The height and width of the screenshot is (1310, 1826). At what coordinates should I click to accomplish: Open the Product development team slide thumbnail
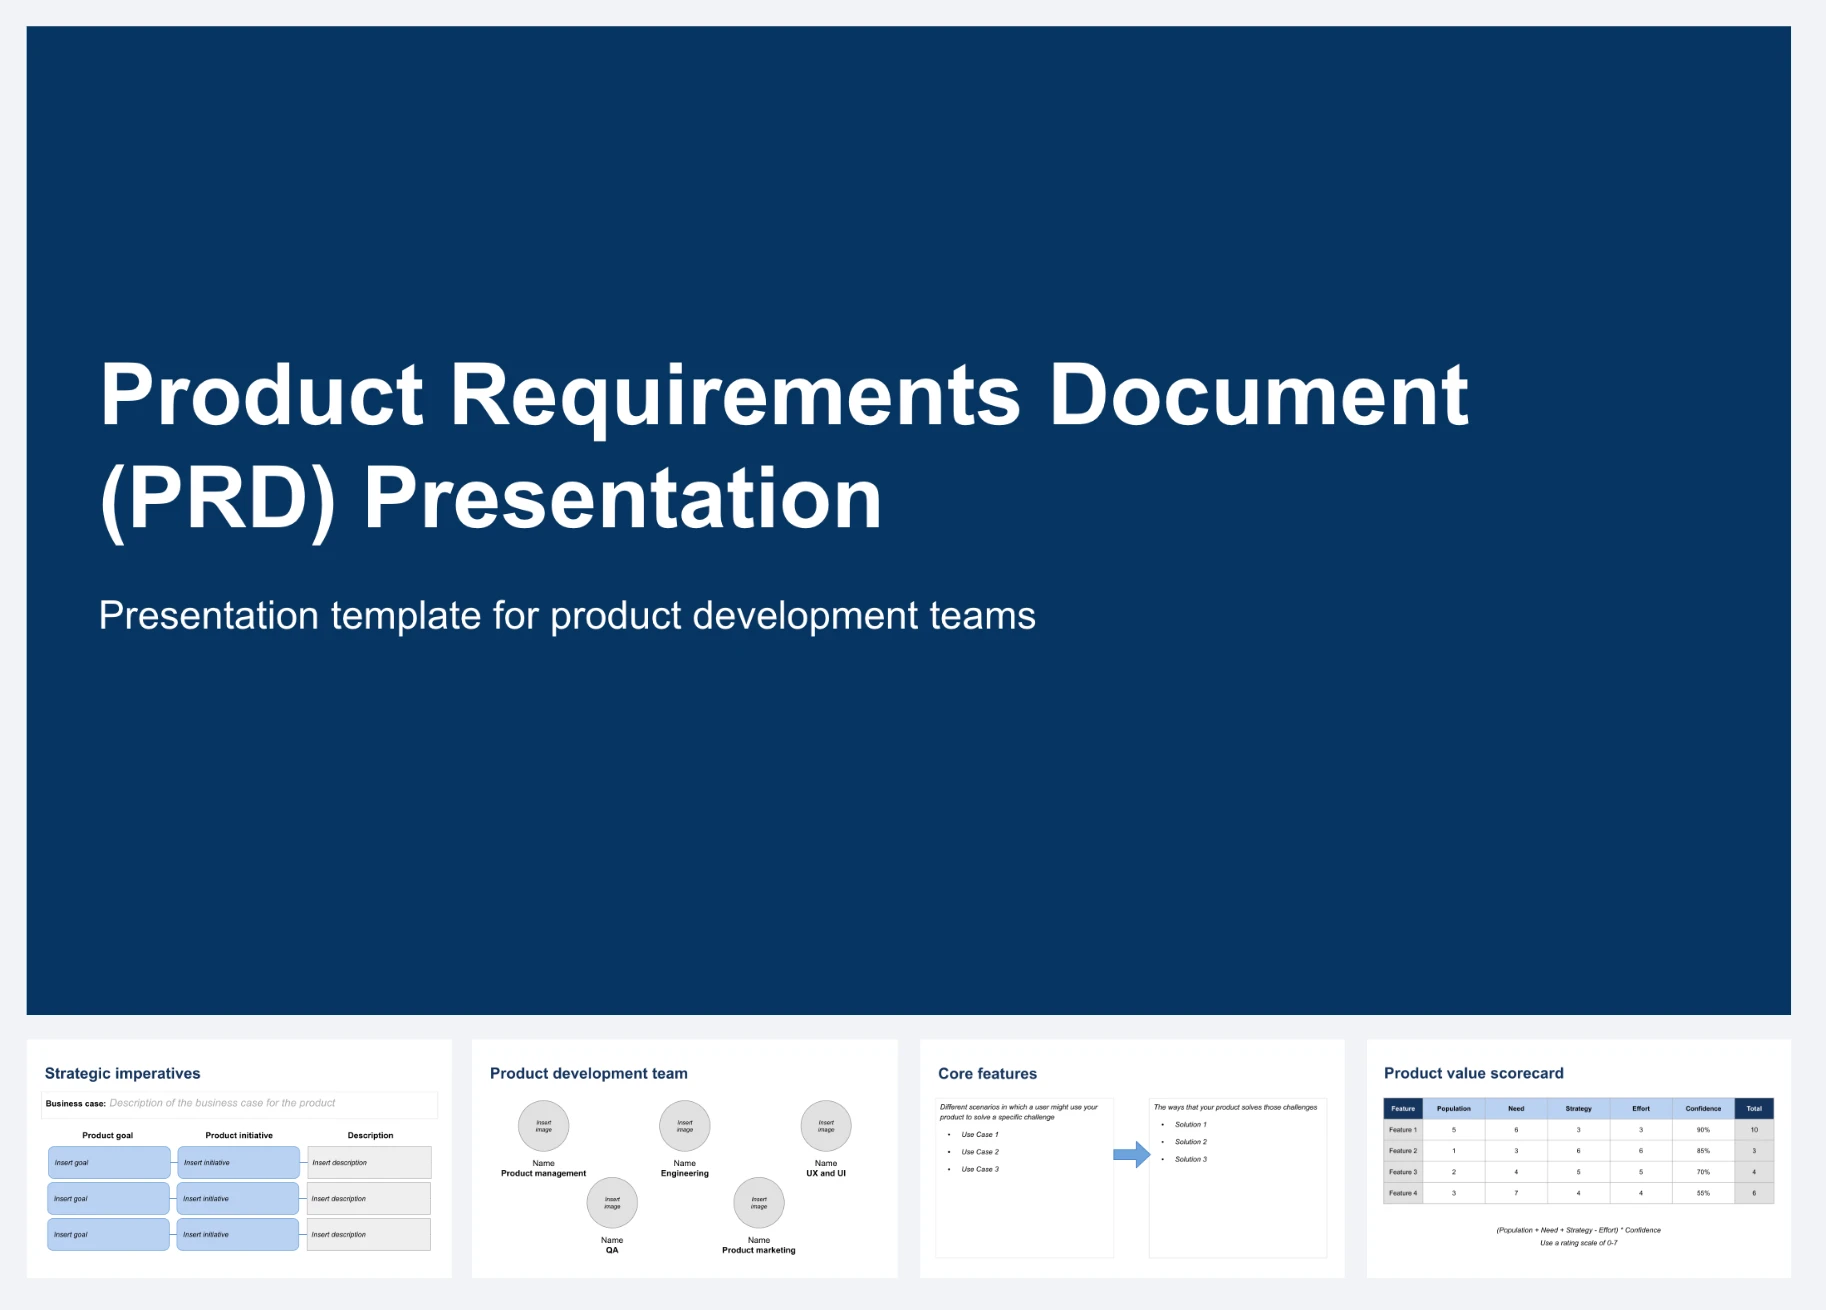pyautogui.click(x=685, y=1158)
